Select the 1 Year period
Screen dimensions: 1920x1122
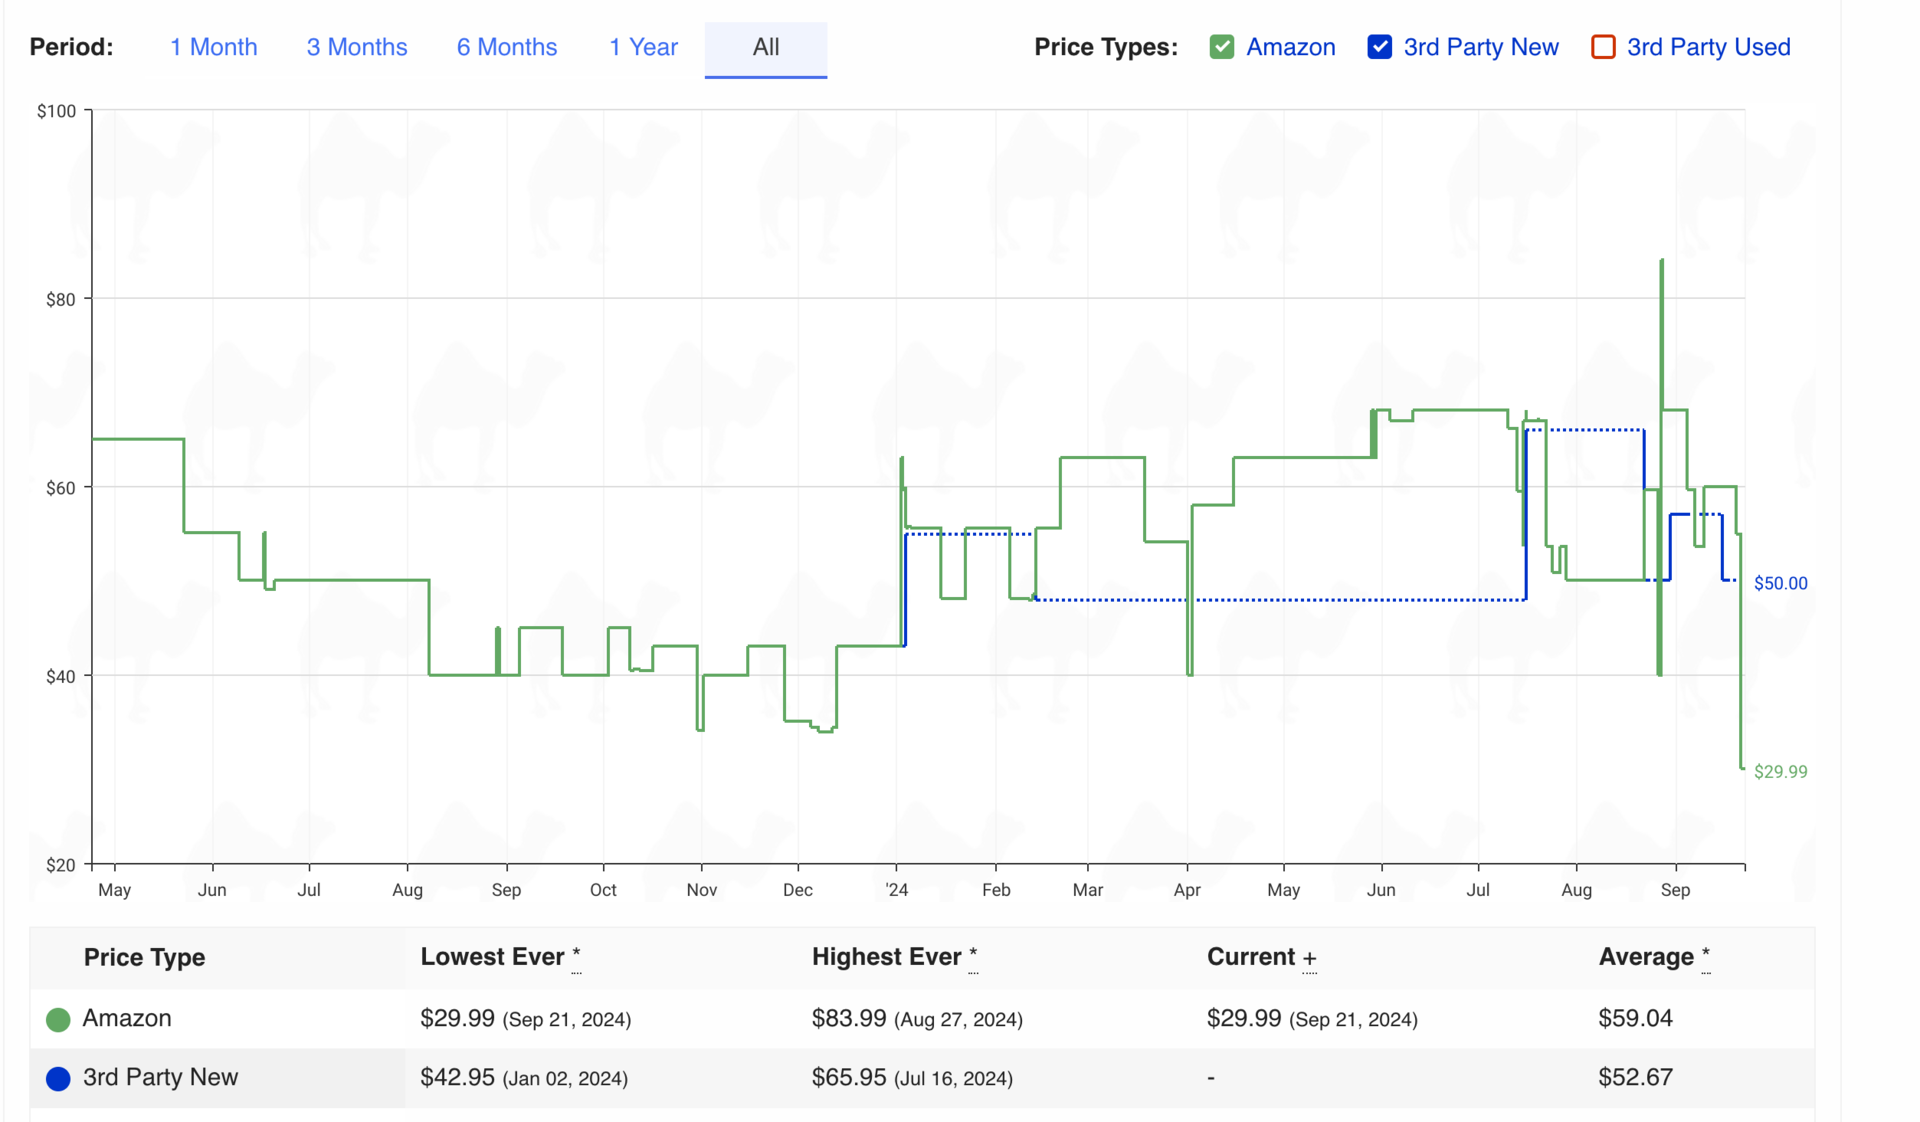[643, 47]
